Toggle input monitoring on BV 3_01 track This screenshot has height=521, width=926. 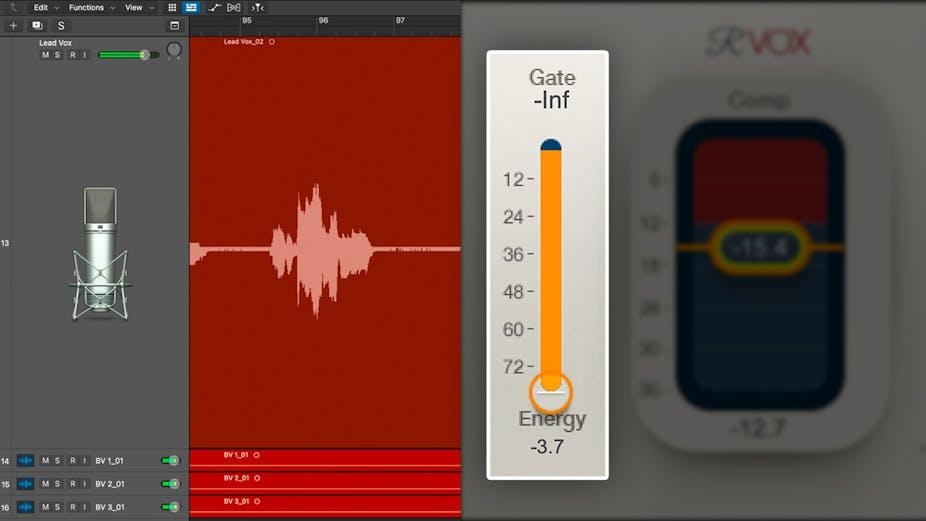(84, 507)
